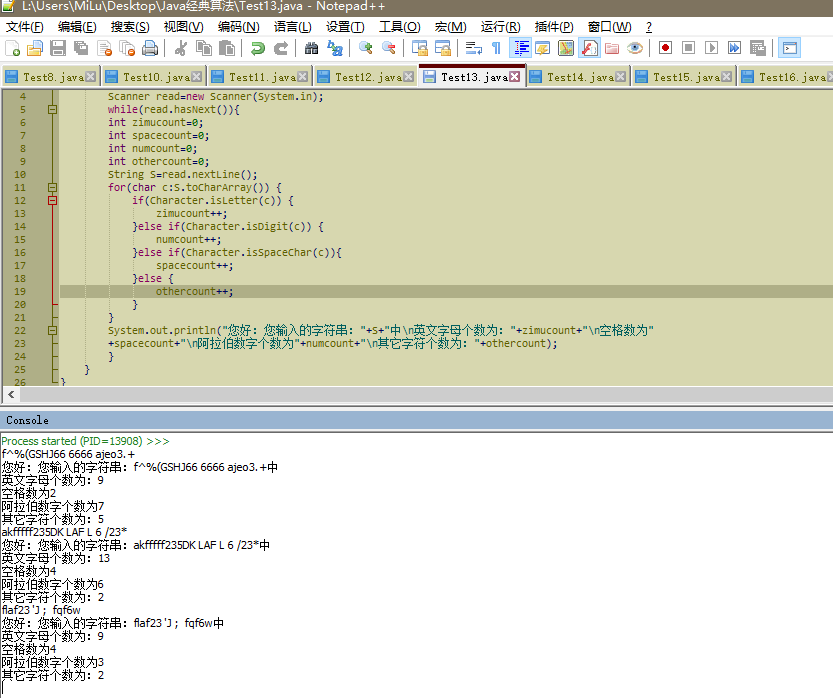Open the 视图(V) menu

click(183, 27)
